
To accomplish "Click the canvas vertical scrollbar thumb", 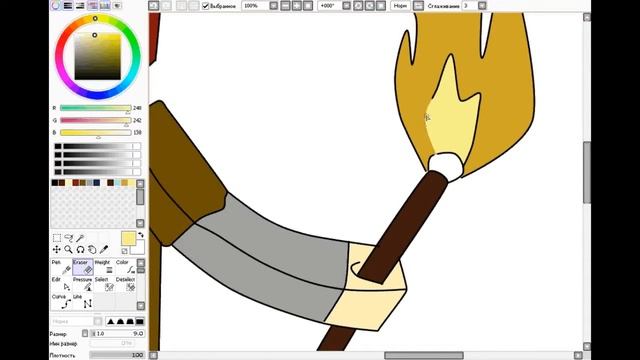I will click(587, 172).
